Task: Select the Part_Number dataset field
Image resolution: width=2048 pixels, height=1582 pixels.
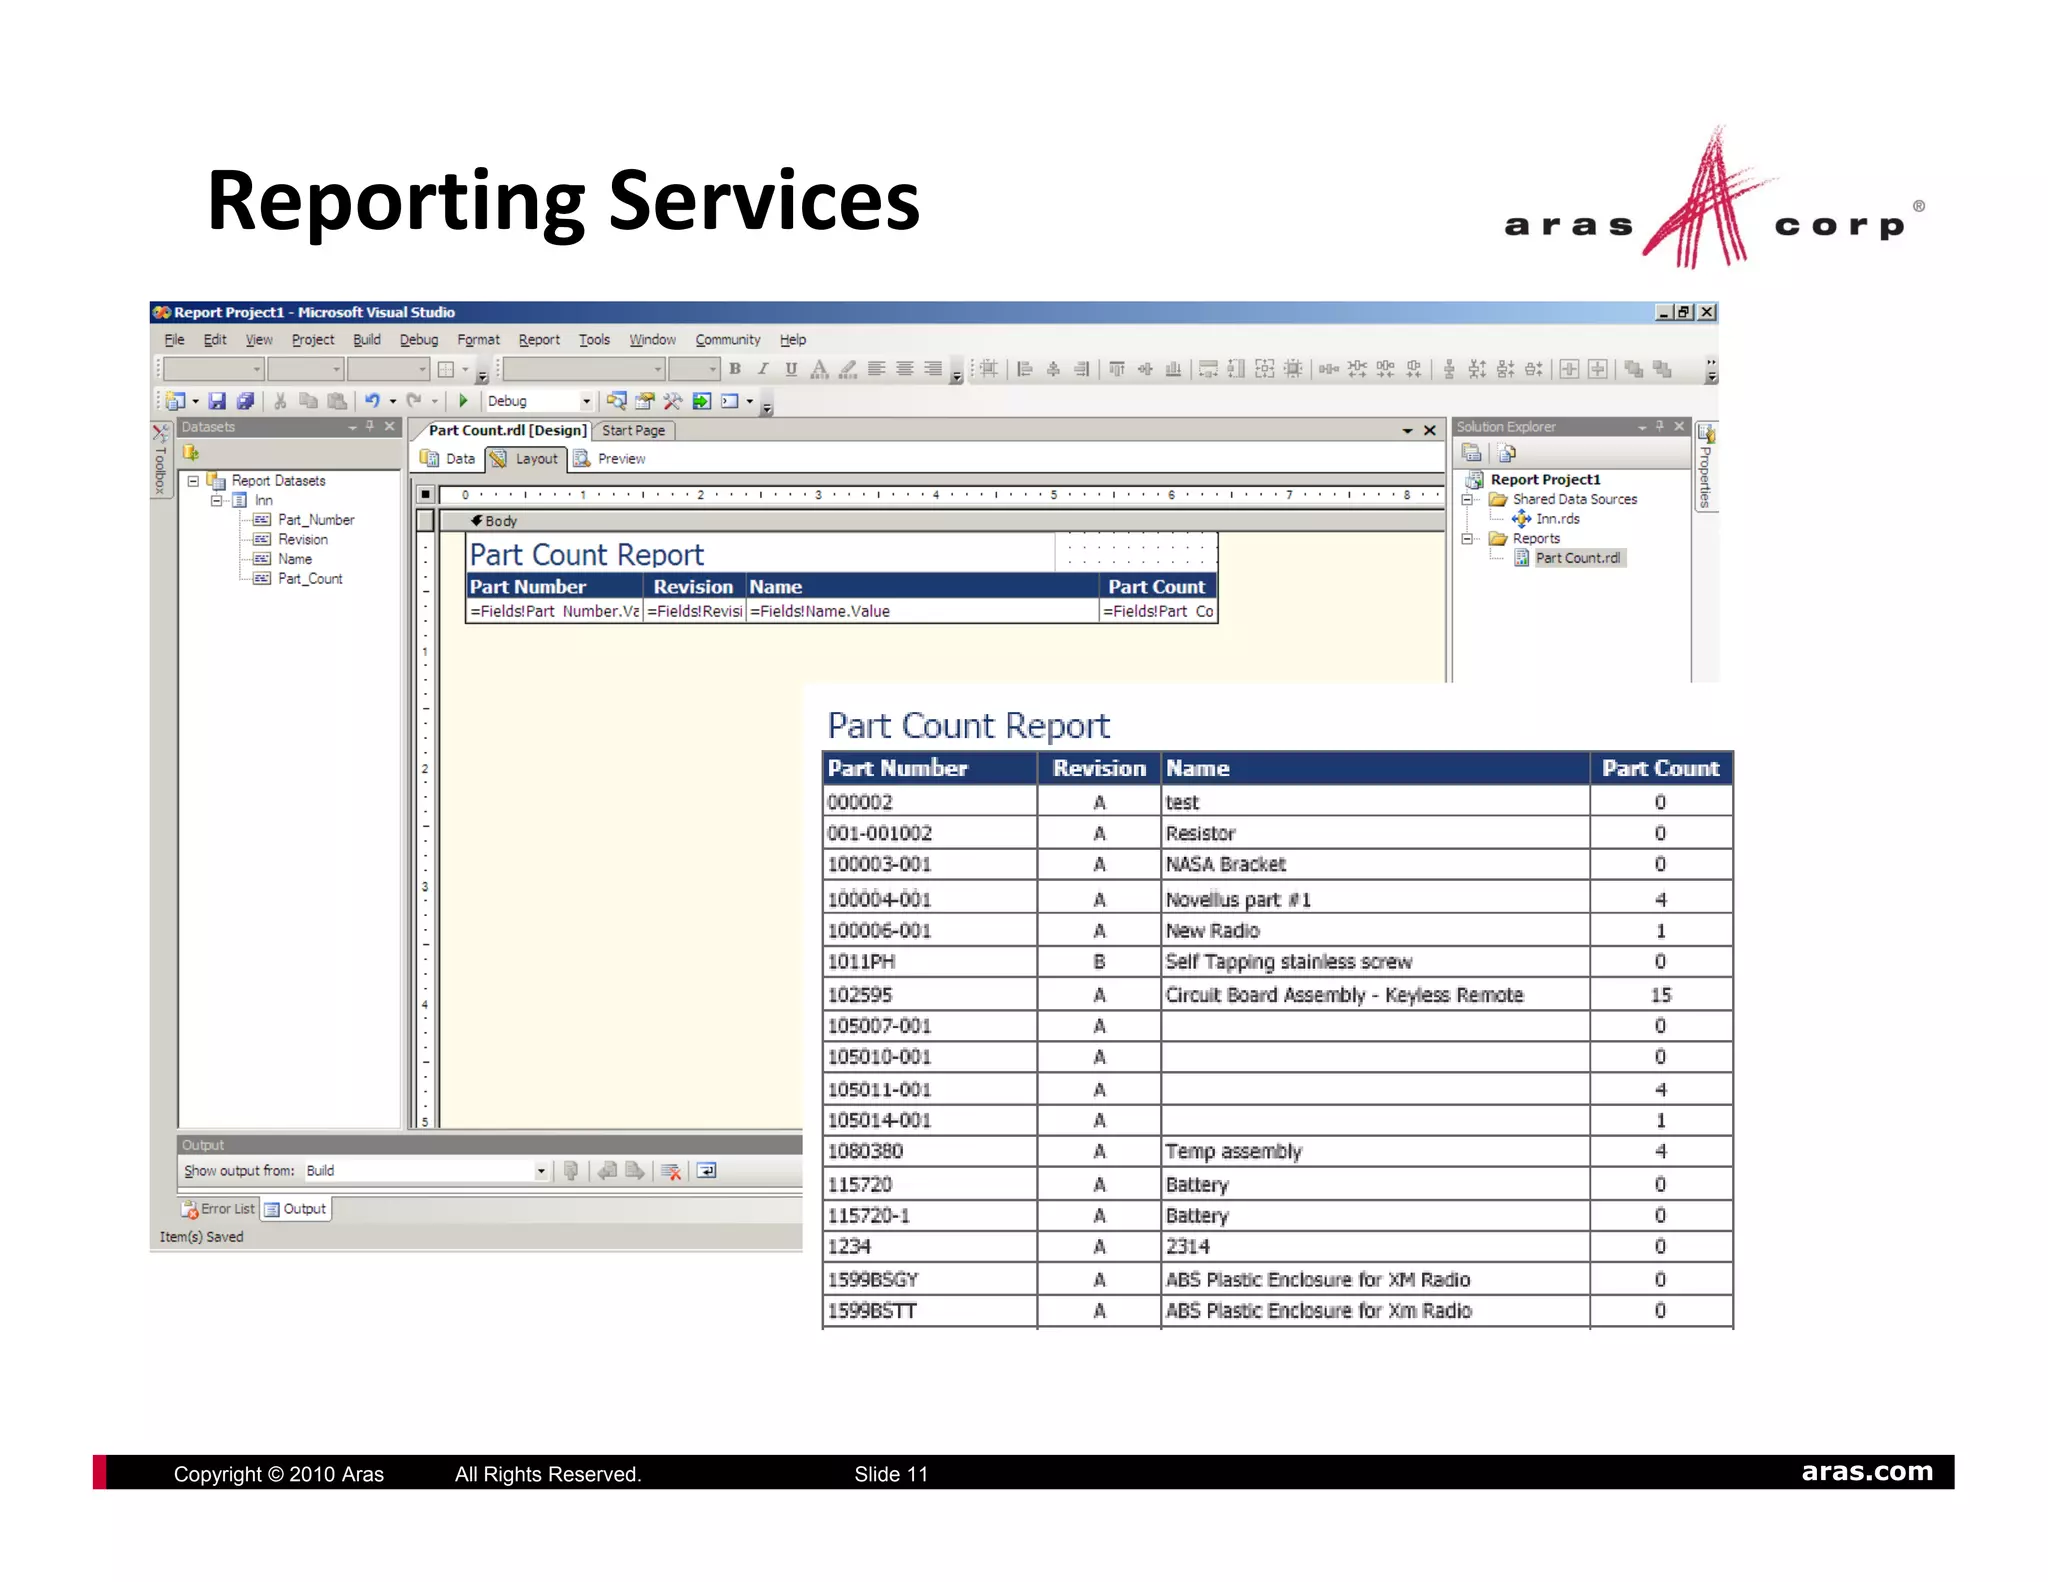Action: [316, 520]
